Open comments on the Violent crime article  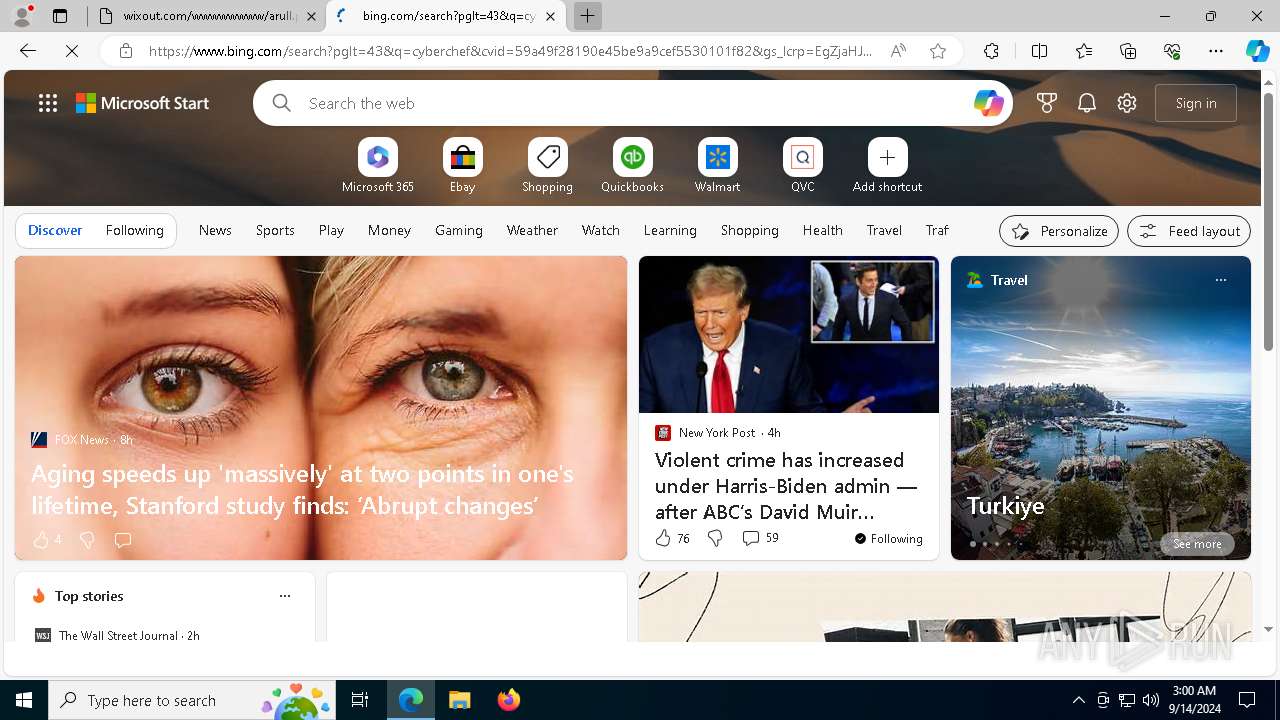point(760,538)
